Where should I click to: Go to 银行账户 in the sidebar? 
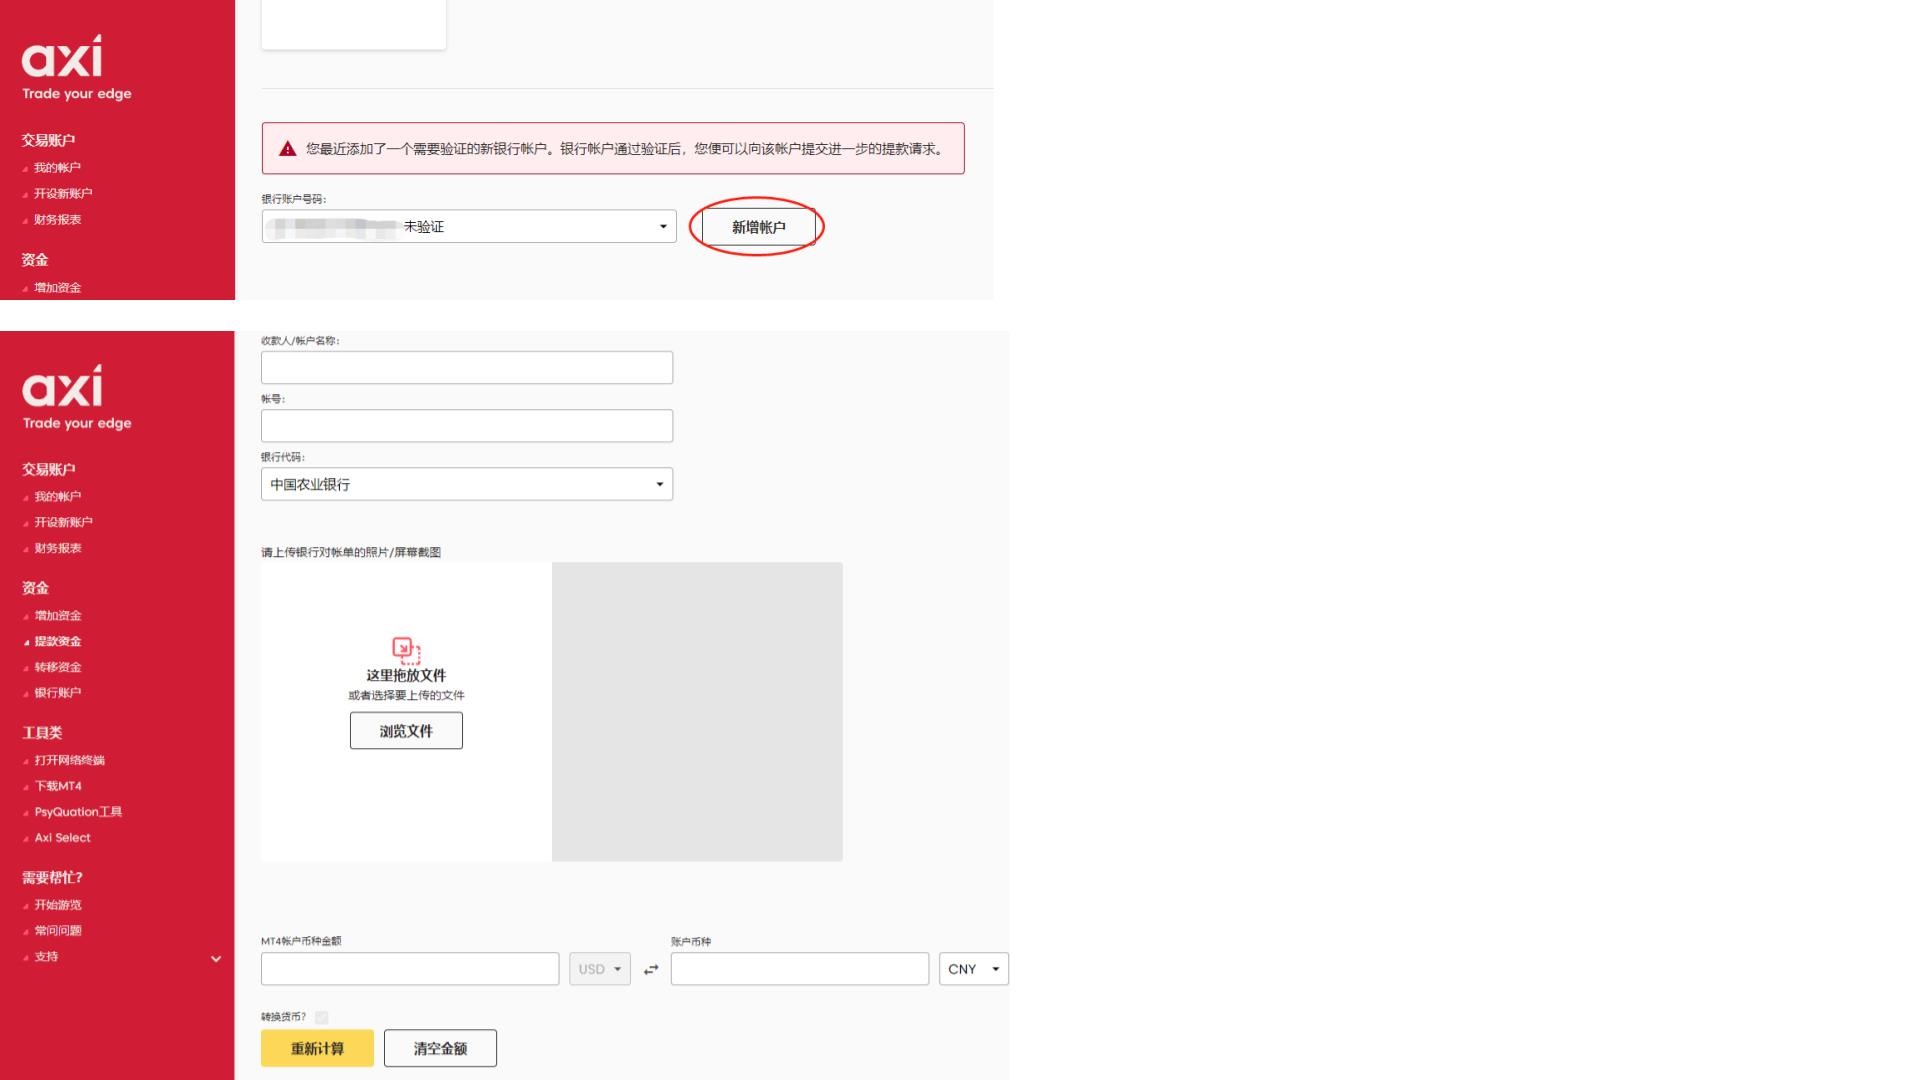pos(57,693)
